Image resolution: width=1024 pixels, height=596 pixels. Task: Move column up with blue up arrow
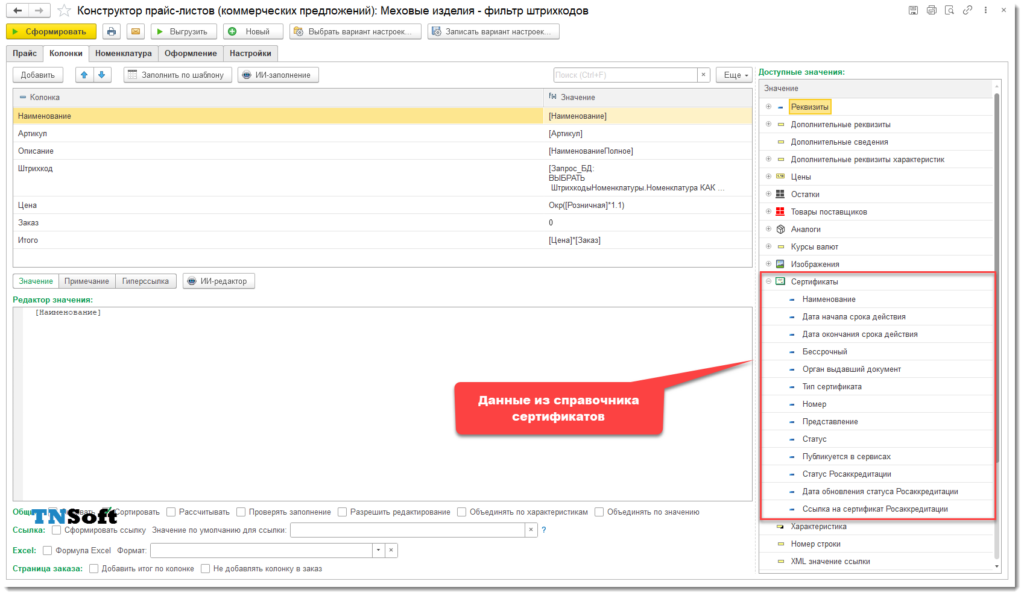84,75
